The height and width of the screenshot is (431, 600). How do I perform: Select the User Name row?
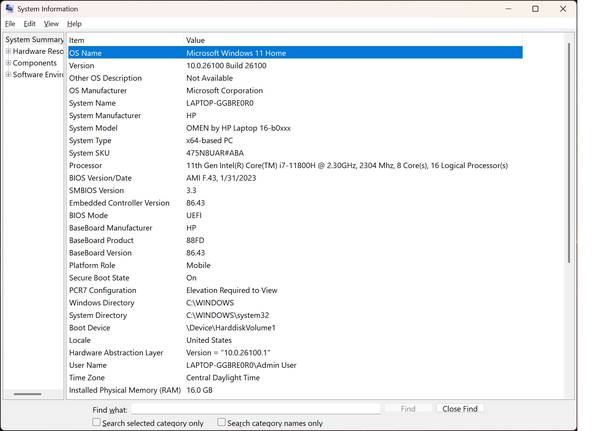tap(295, 365)
